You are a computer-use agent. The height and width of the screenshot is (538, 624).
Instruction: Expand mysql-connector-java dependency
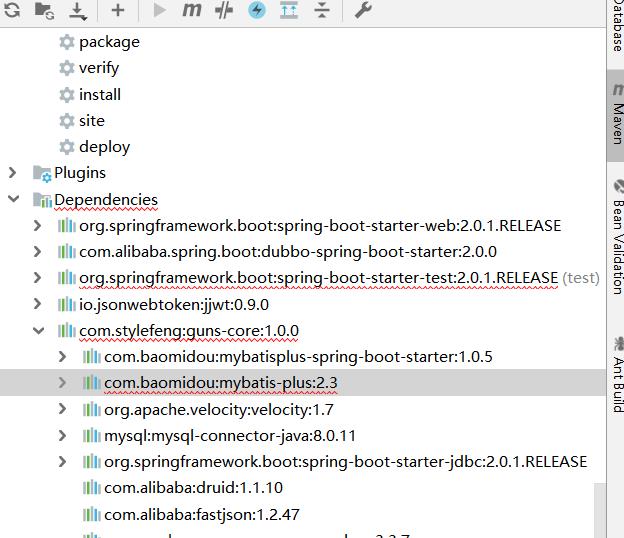[x=62, y=436]
